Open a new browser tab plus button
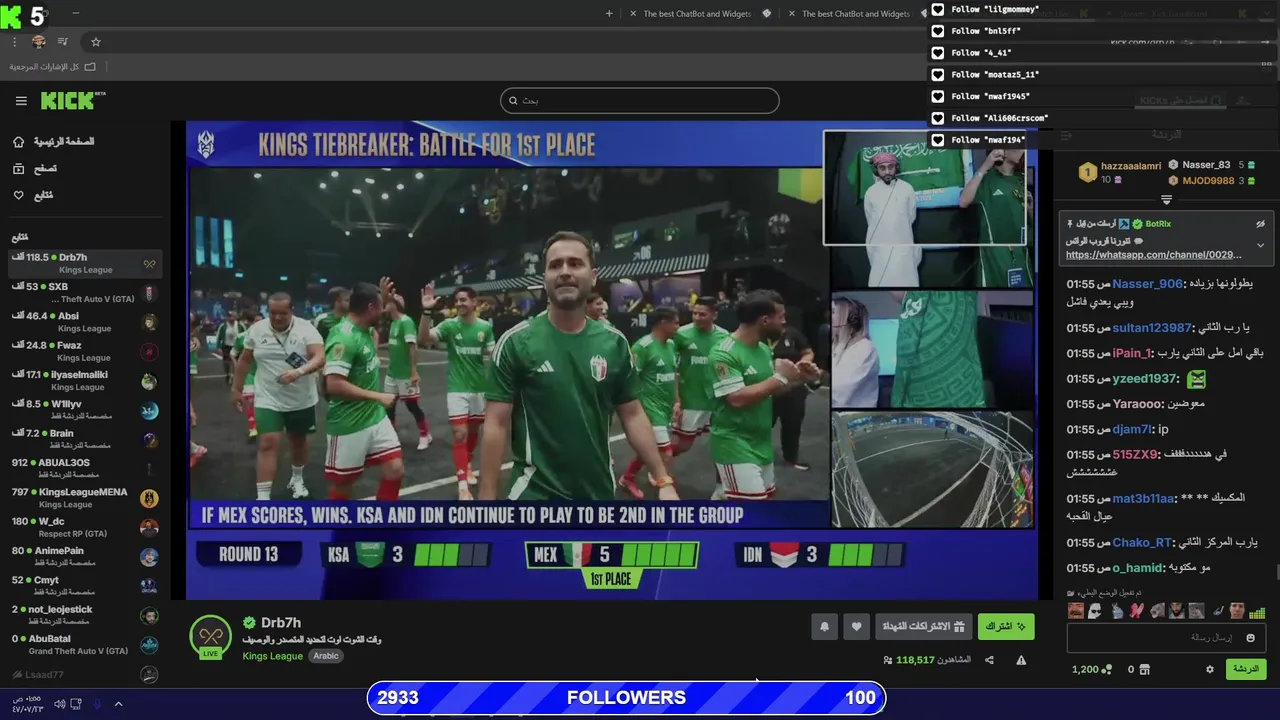 coord(610,14)
